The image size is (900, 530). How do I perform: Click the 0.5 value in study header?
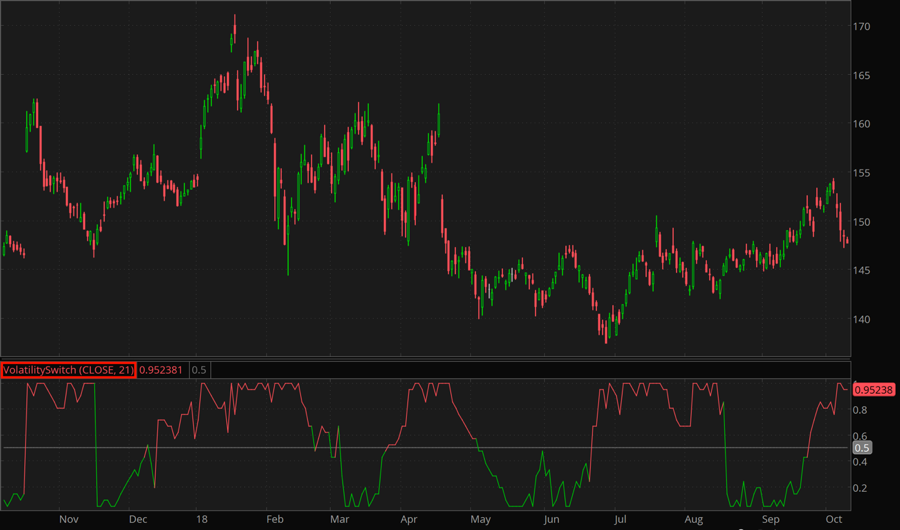199,370
